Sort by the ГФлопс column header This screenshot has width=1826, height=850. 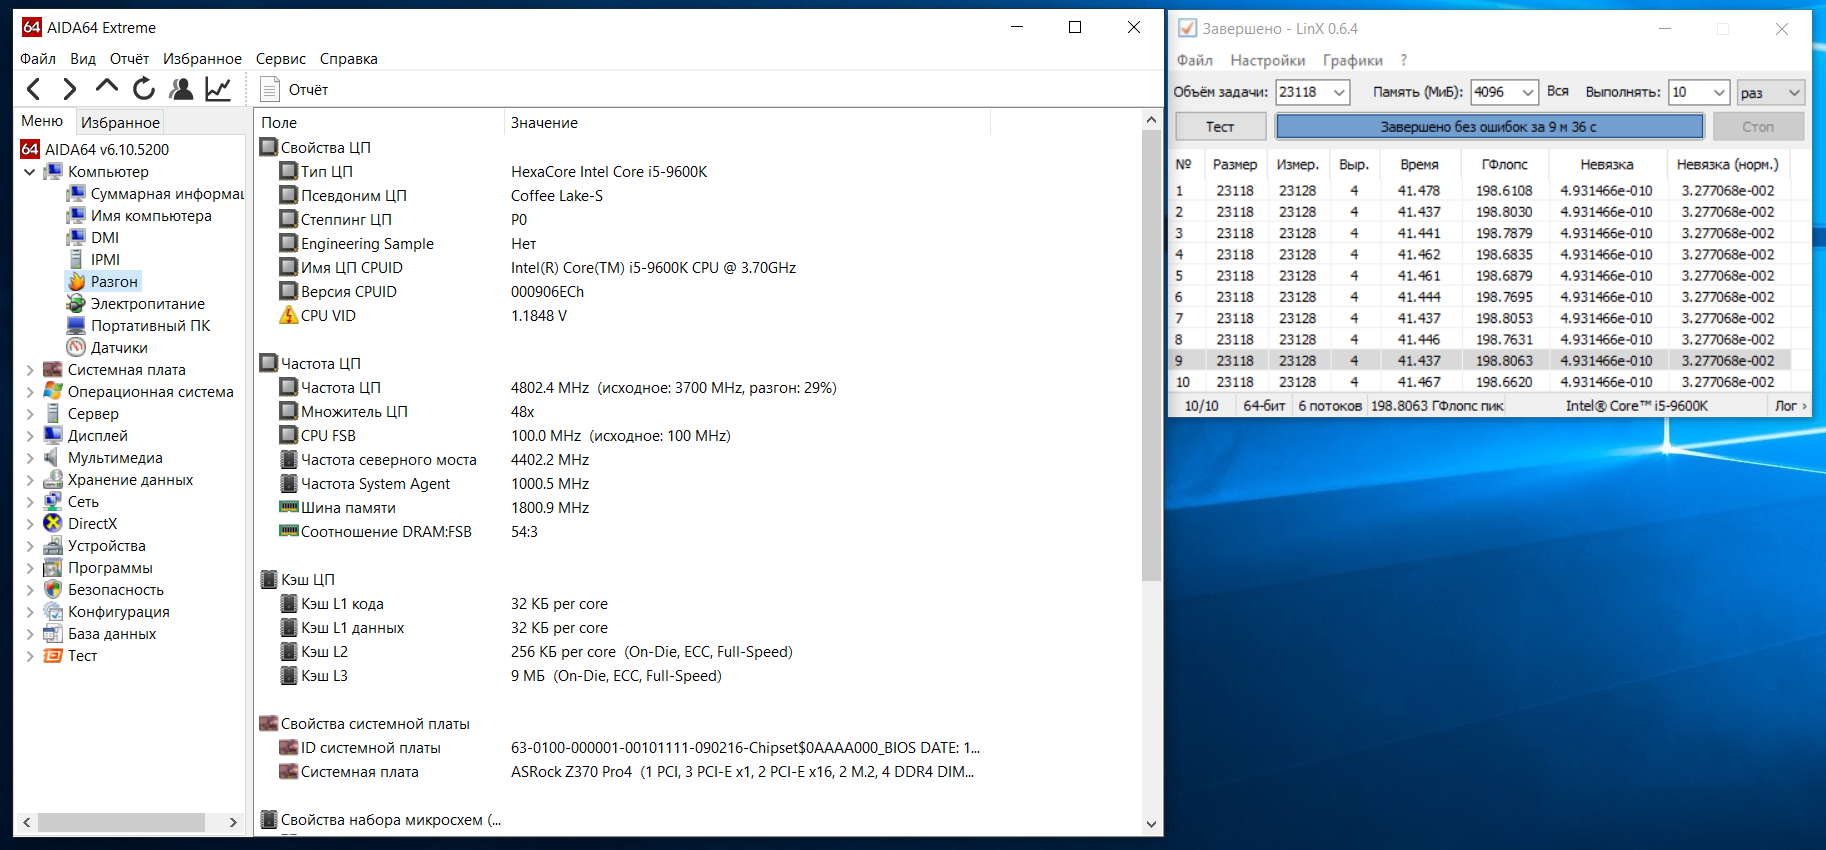tap(1504, 165)
